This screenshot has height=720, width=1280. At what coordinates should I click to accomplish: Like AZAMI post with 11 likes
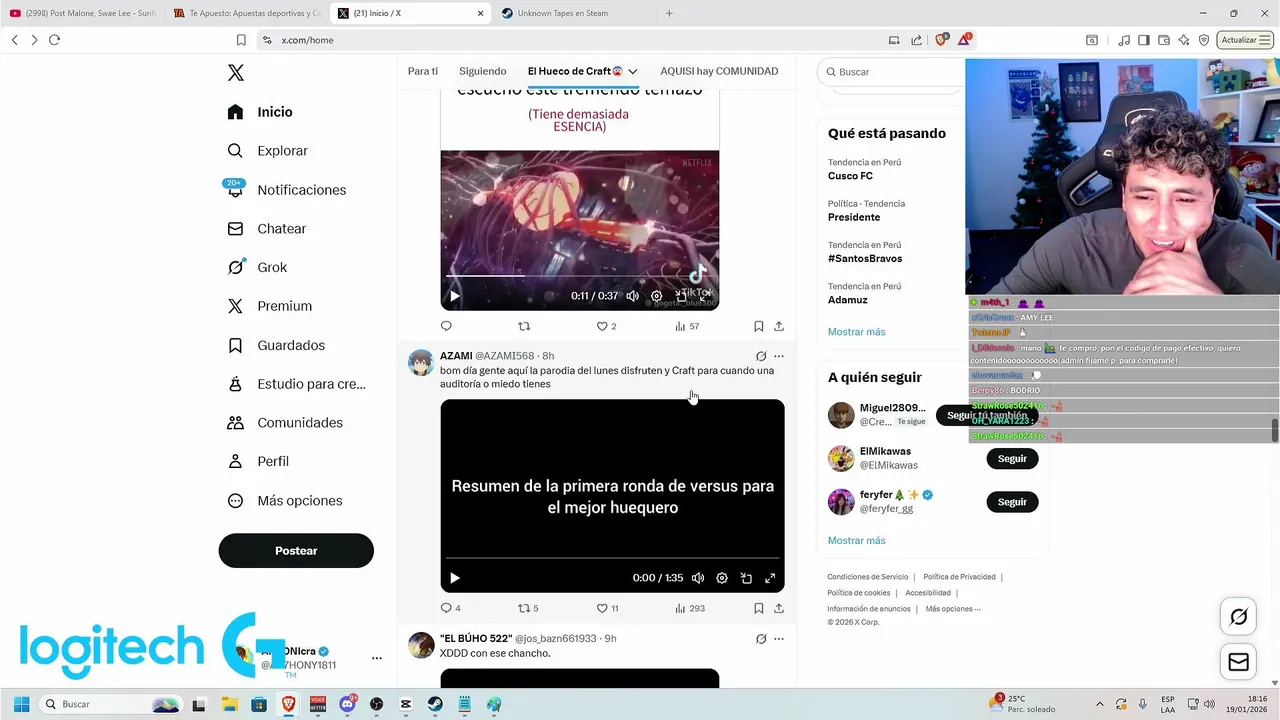pos(607,608)
